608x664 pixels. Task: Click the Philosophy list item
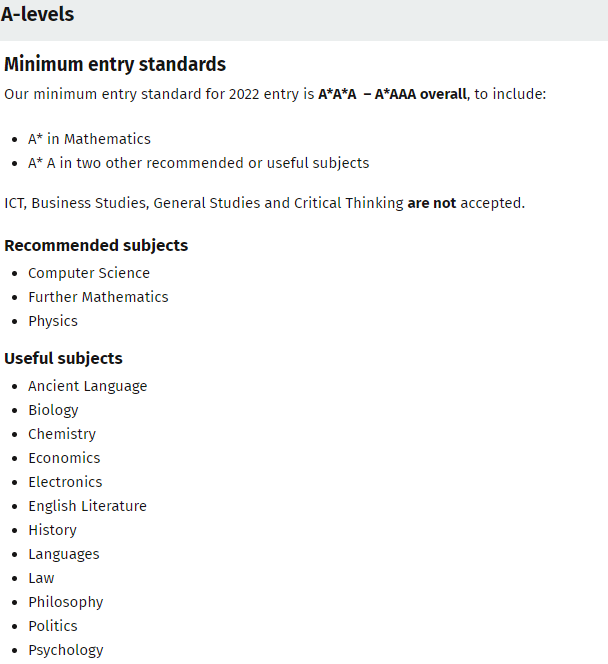coord(66,602)
